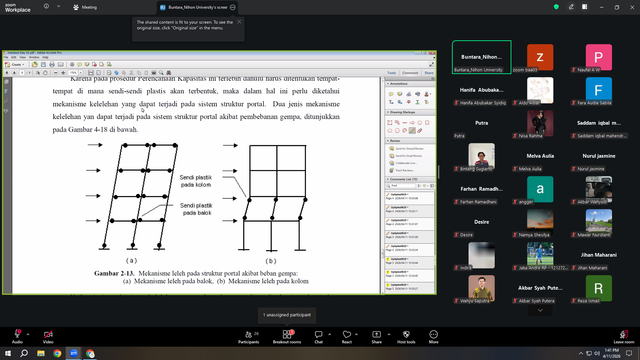Open Breakout rooms

[287, 336]
